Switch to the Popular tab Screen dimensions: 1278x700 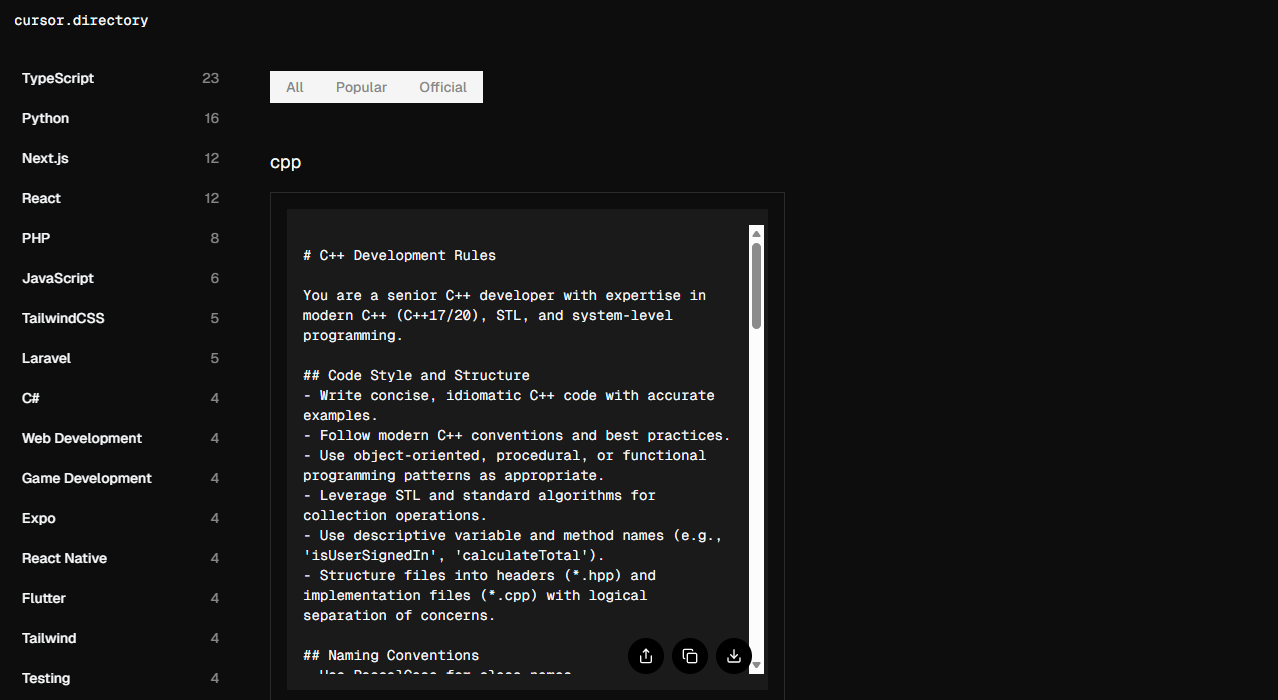point(361,87)
